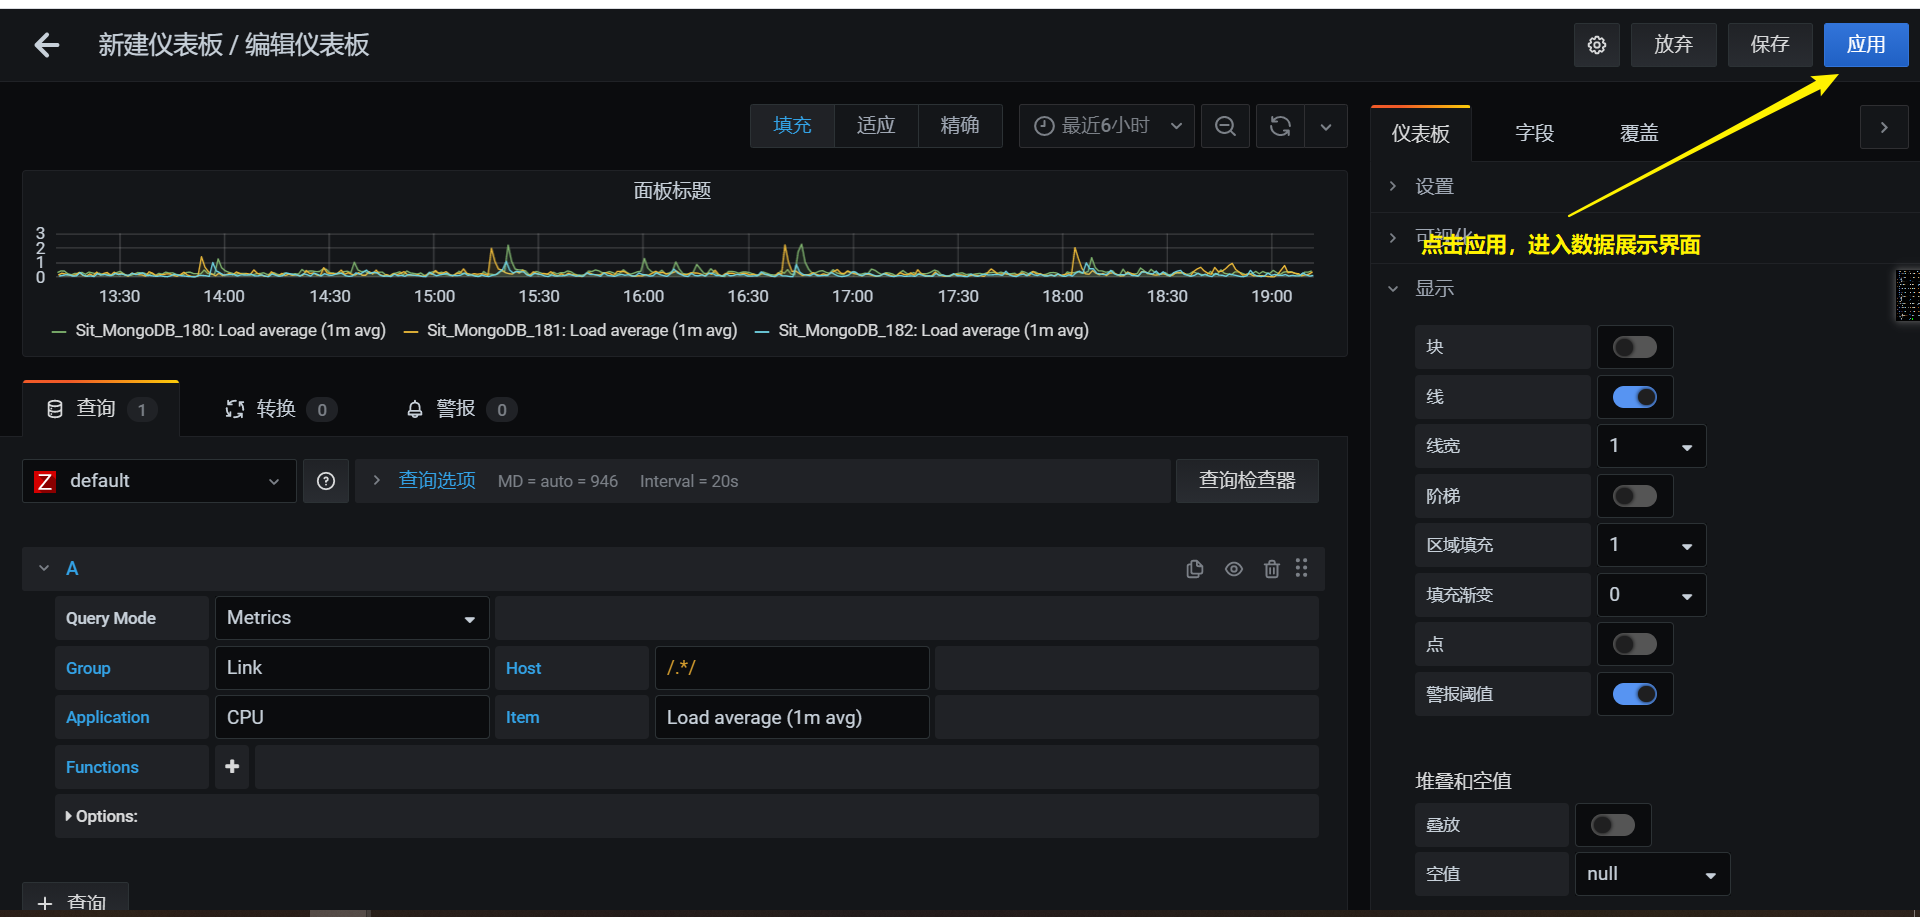Open the 区域填充 area fill dropdown
Image resolution: width=1920 pixels, height=917 pixels.
pyautogui.click(x=1651, y=545)
